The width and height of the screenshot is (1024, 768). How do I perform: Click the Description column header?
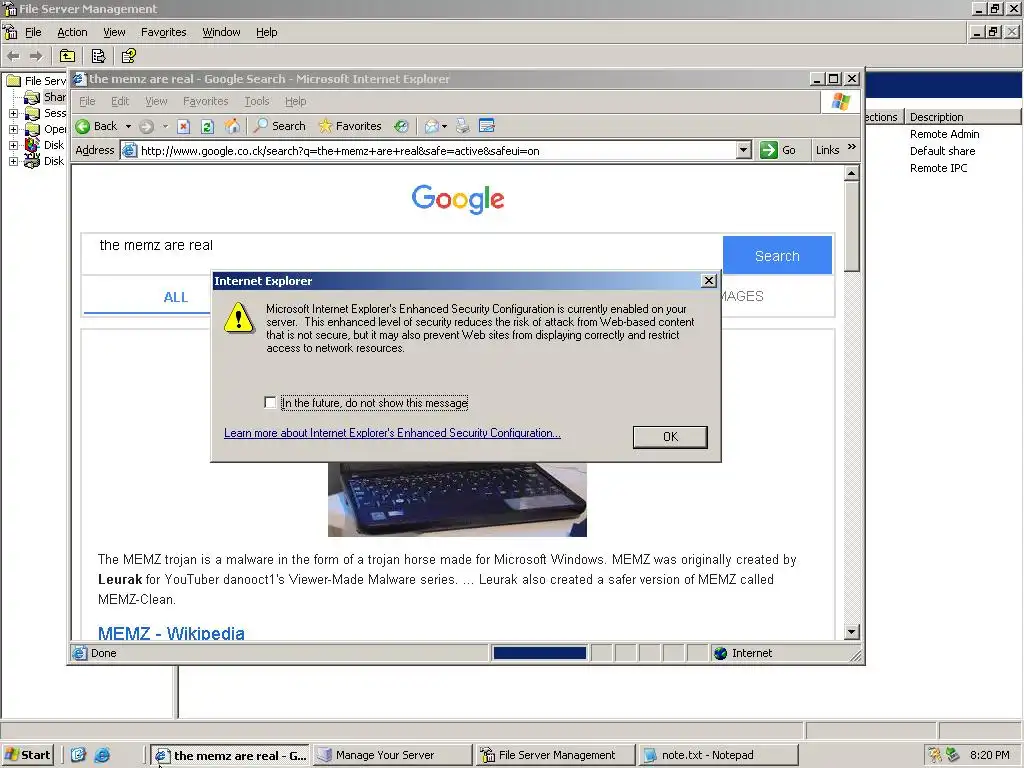(x=963, y=117)
